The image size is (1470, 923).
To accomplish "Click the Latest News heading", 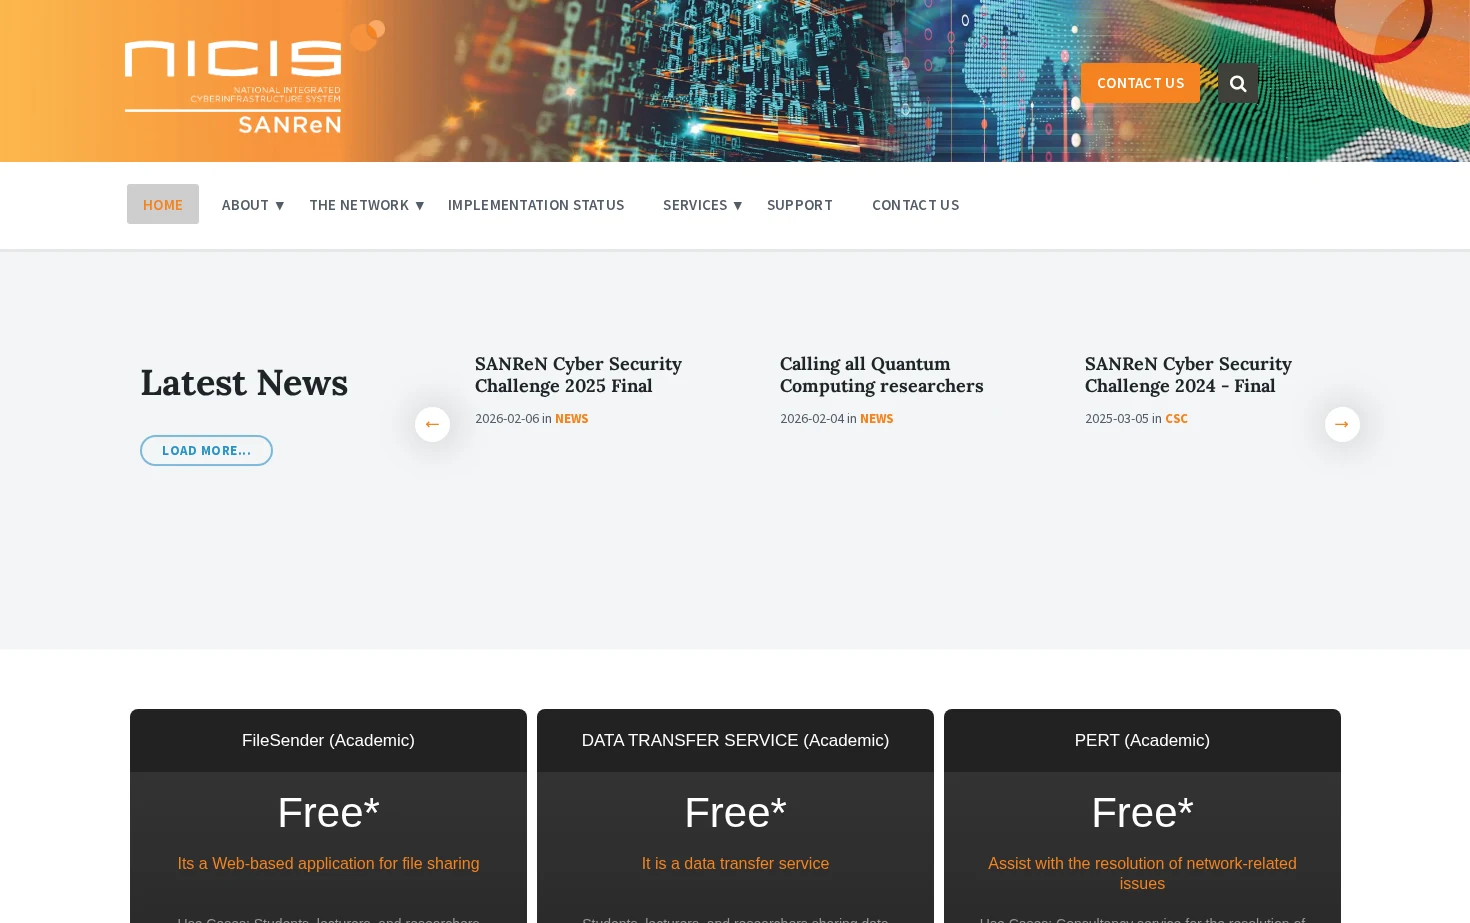I will (244, 382).
